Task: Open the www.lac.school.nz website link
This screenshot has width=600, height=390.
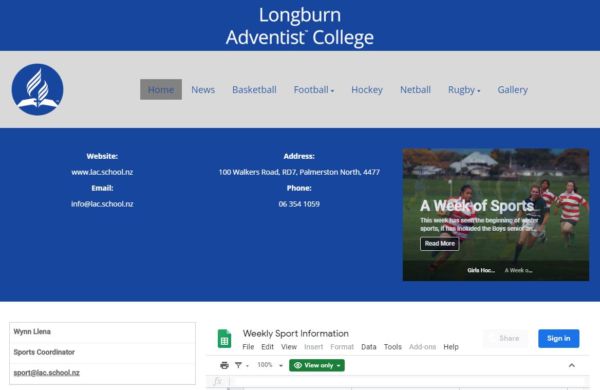Action: (102, 172)
